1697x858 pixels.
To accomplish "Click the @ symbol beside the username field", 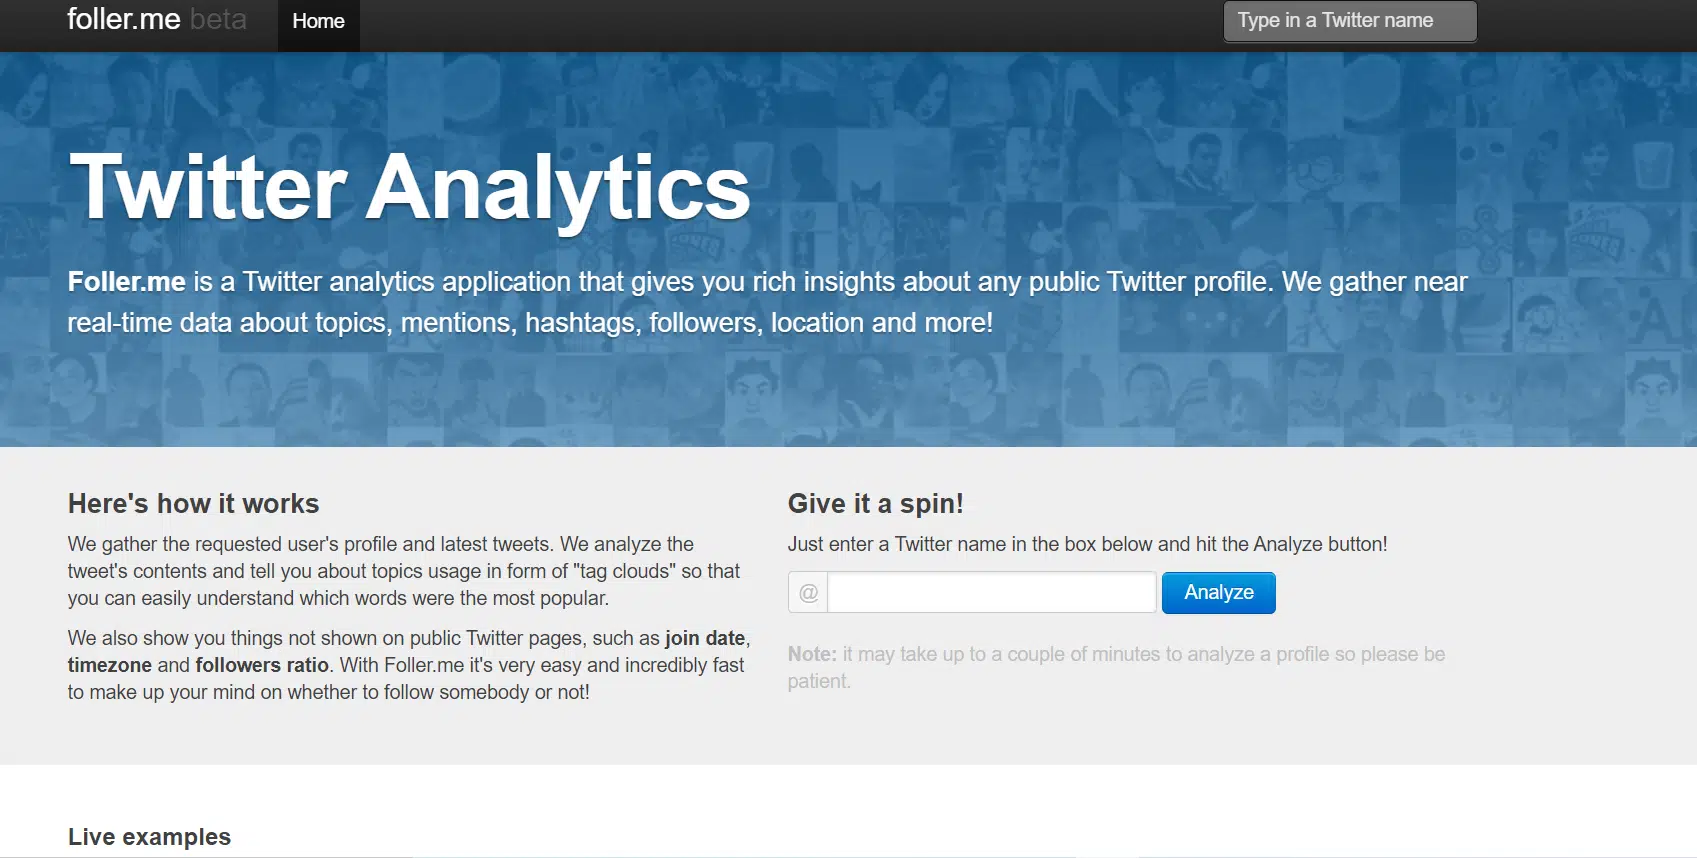I will point(808,593).
